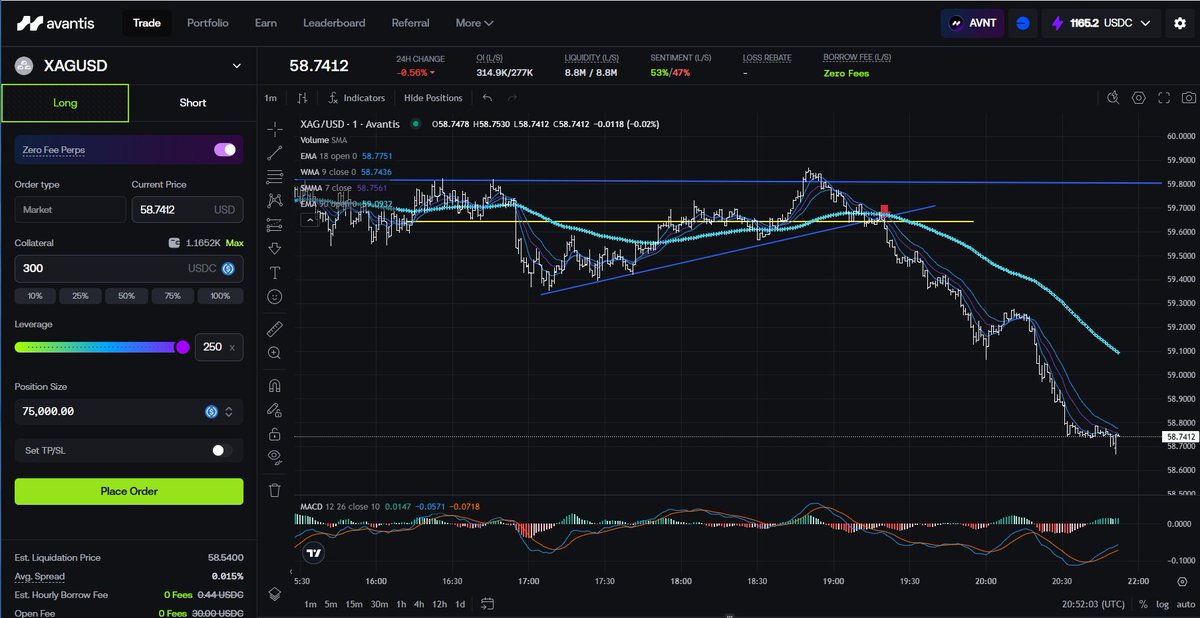Viewport: 1200px width, 618px height.
Task: Open the Indicators dialog
Action: point(356,98)
